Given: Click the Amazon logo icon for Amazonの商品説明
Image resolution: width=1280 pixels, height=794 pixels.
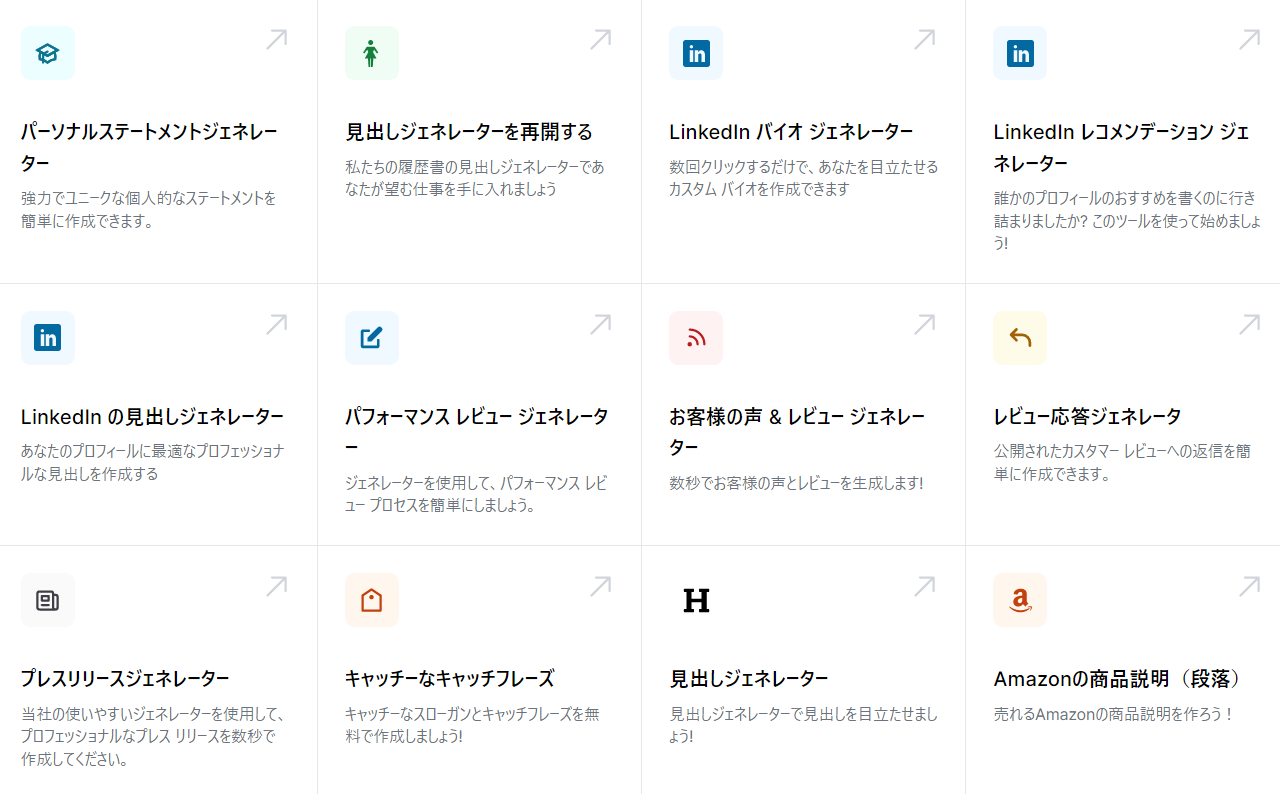Looking at the screenshot, I should pyautogui.click(x=1020, y=600).
